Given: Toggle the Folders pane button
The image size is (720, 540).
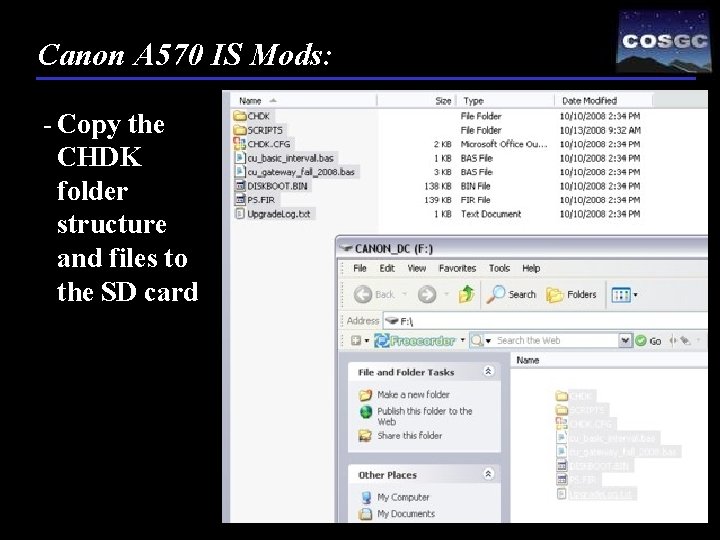Looking at the screenshot, I should tap(571, 294).
